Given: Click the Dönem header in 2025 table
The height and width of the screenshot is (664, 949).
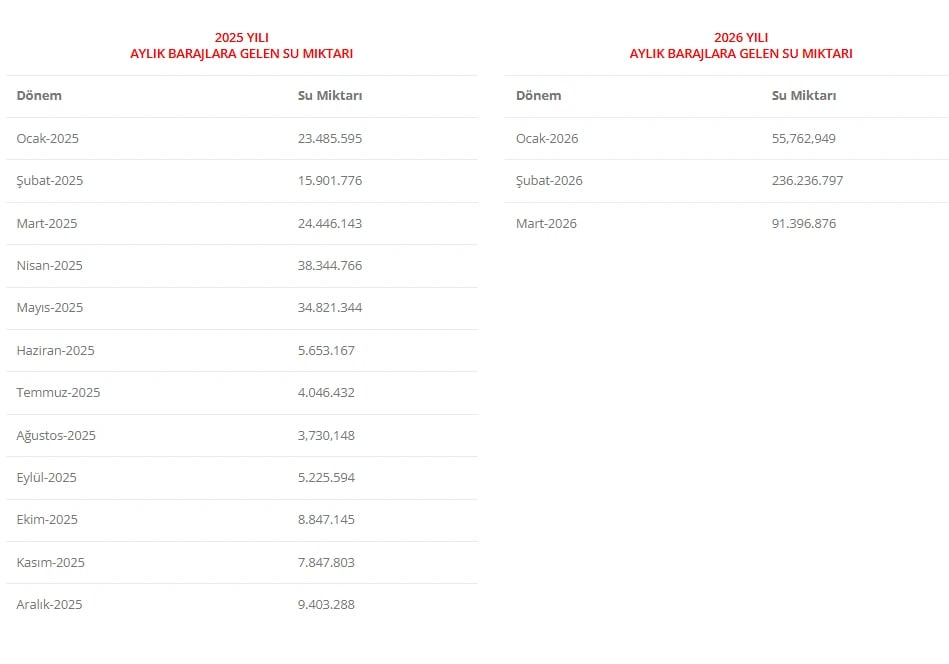Looking at the screenshot, I should [39, 96].
